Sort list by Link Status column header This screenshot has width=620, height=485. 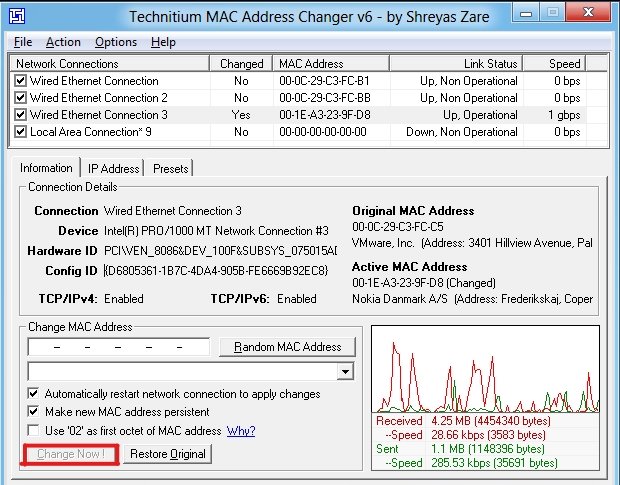[x=454, y=64]
